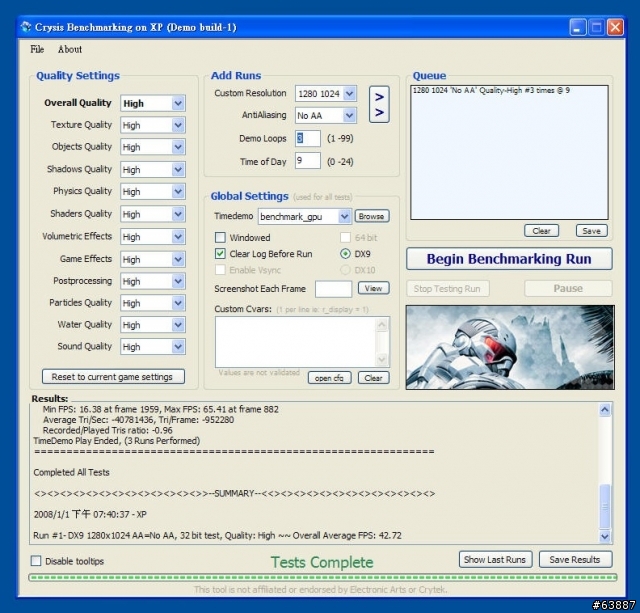Viewport: 640px width, 613px height.
Task: Click Begin Benchmarking Run
Action: 509,259
